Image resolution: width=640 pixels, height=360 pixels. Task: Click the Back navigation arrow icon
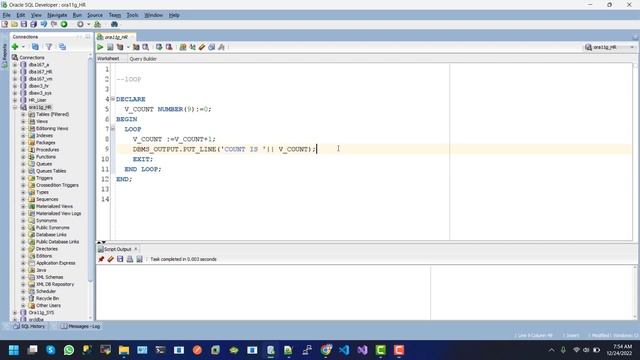click(x=44, y=24)
